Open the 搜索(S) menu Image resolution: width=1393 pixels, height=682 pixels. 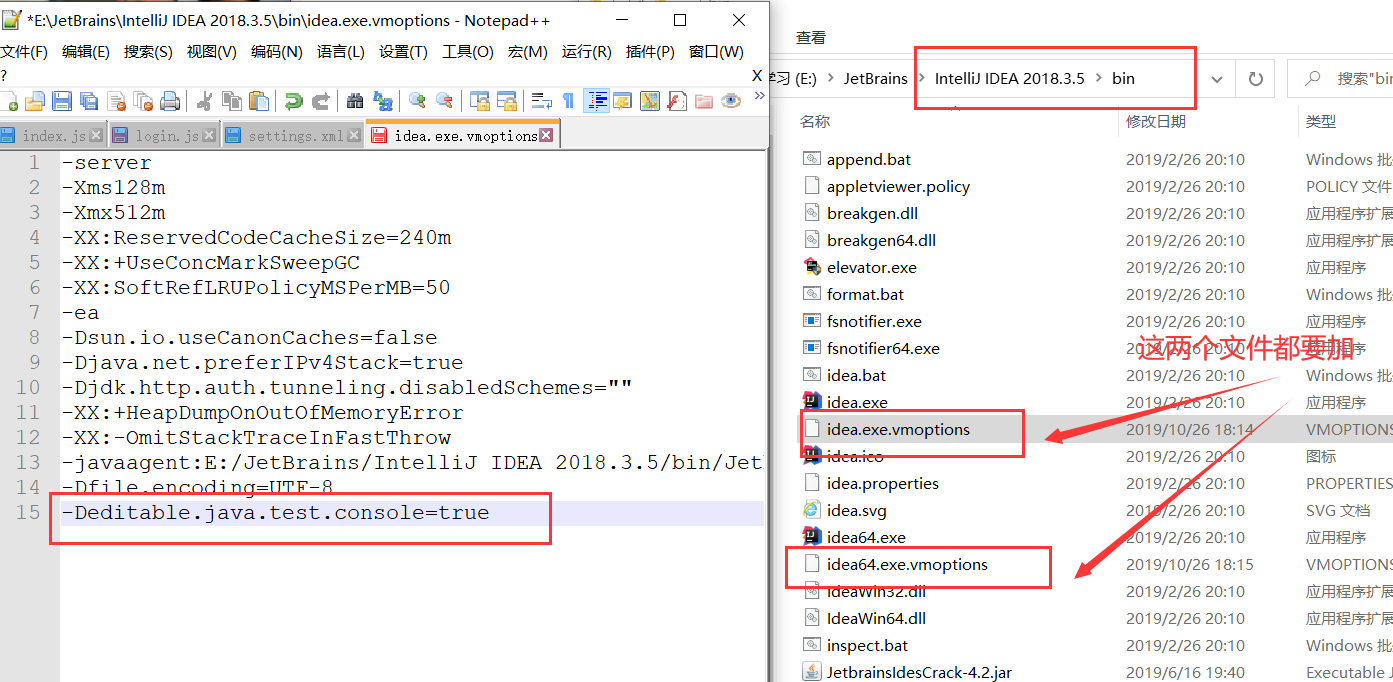[x=148, y=52]
